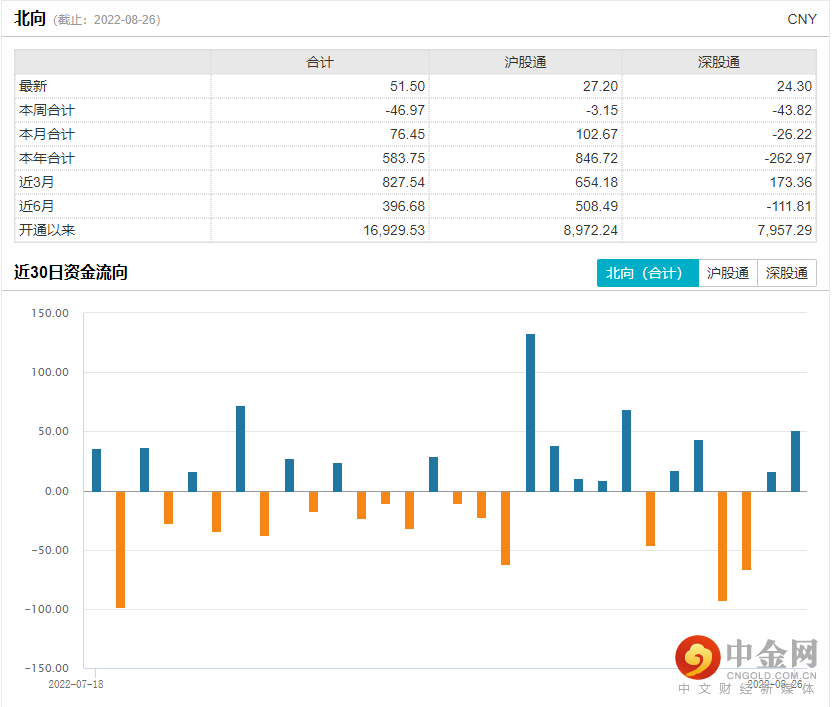Screen dimensions: 832x707
Task: Select the 开通以来 row label
Action: pos(47,230)
